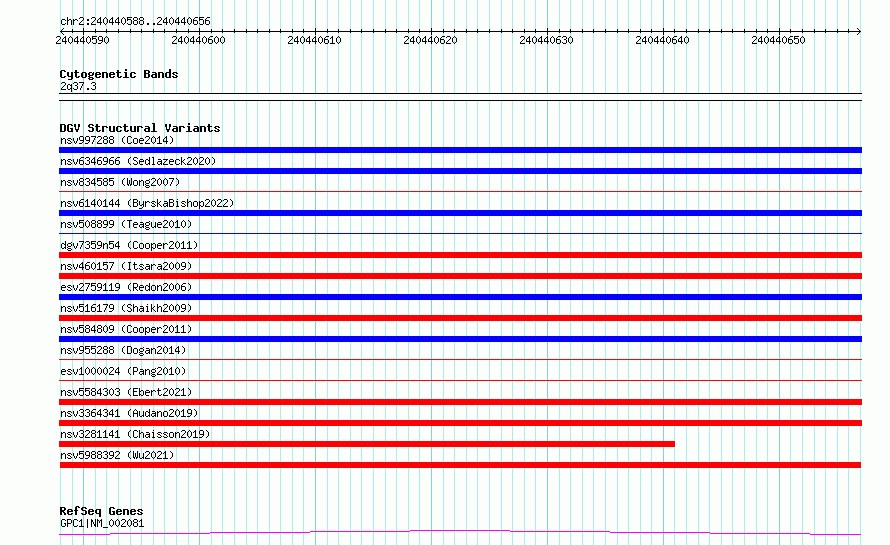The width and height of the screenshot is (890, 545).
Task: Click the nsv5988392 (Wu2021) label
Action: coord(117,455)
